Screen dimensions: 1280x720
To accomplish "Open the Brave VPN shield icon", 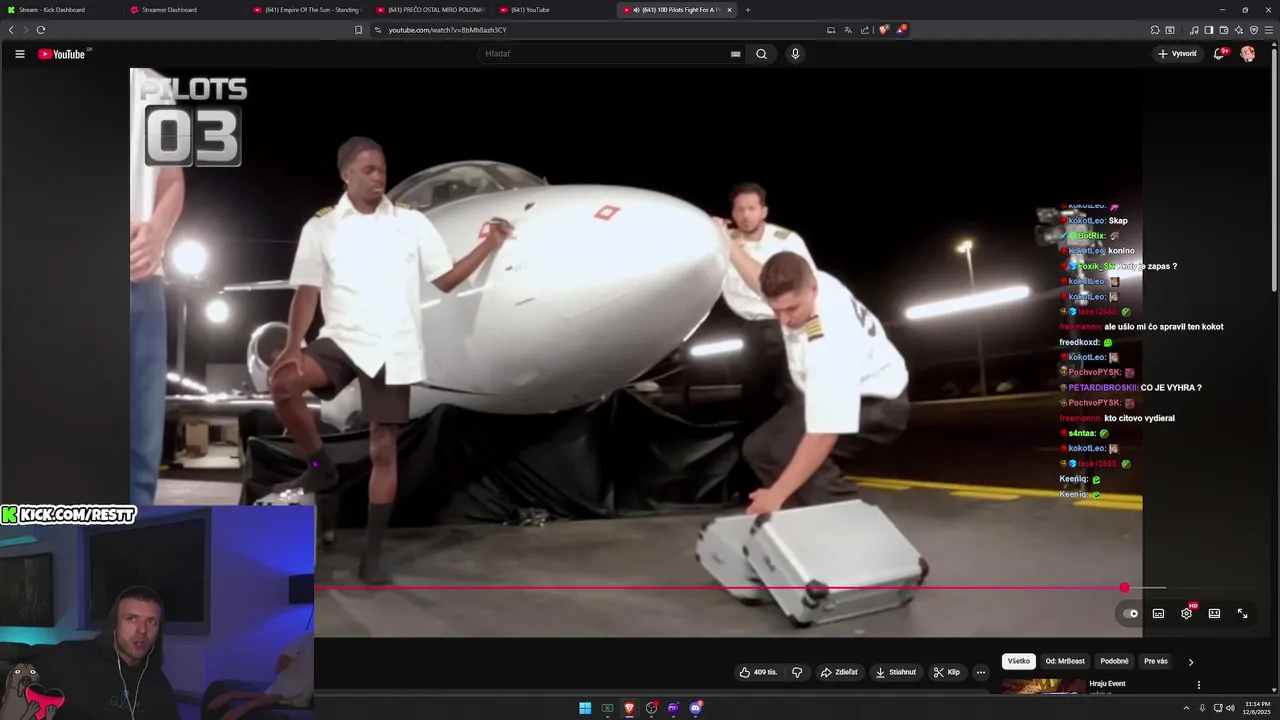I will (1254, 30).
